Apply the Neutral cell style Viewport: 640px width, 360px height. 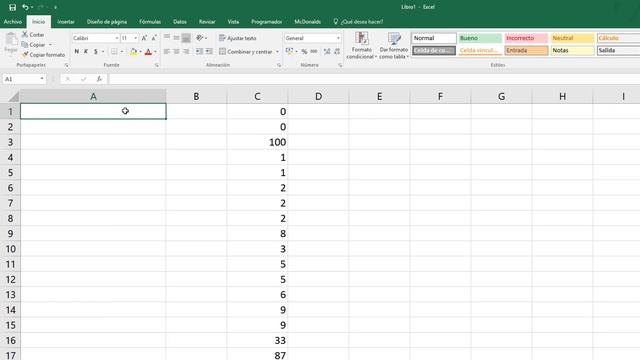pyautogui.click(x=572, y=38)
